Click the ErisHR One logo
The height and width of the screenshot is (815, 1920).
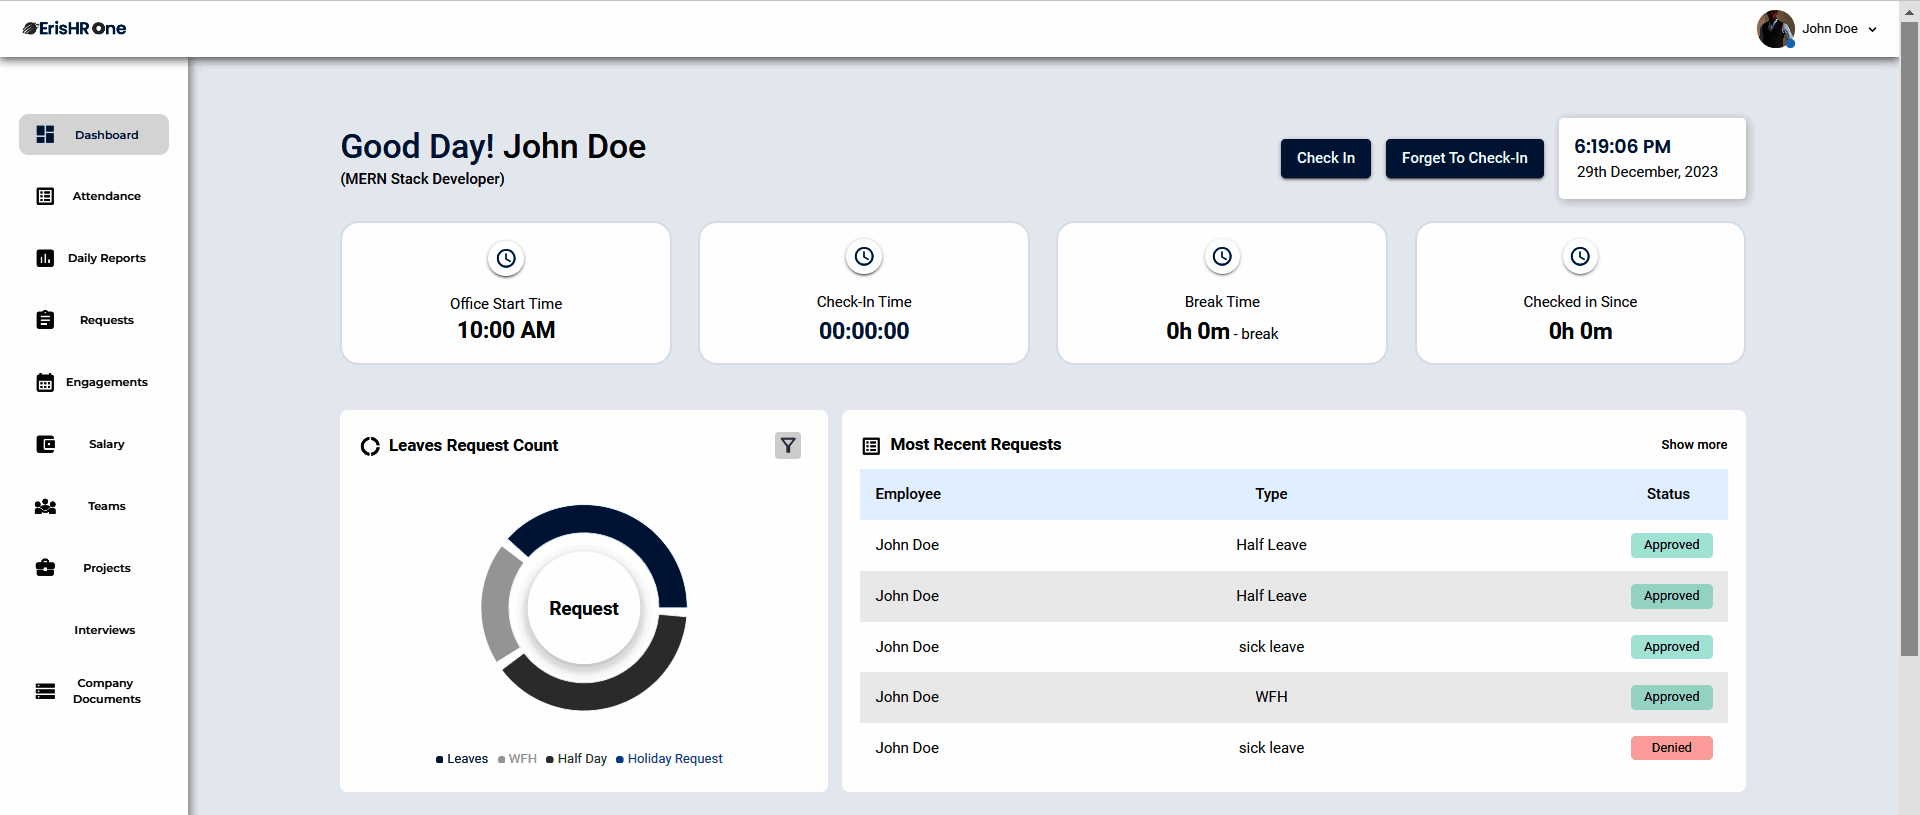click(75, 28)
